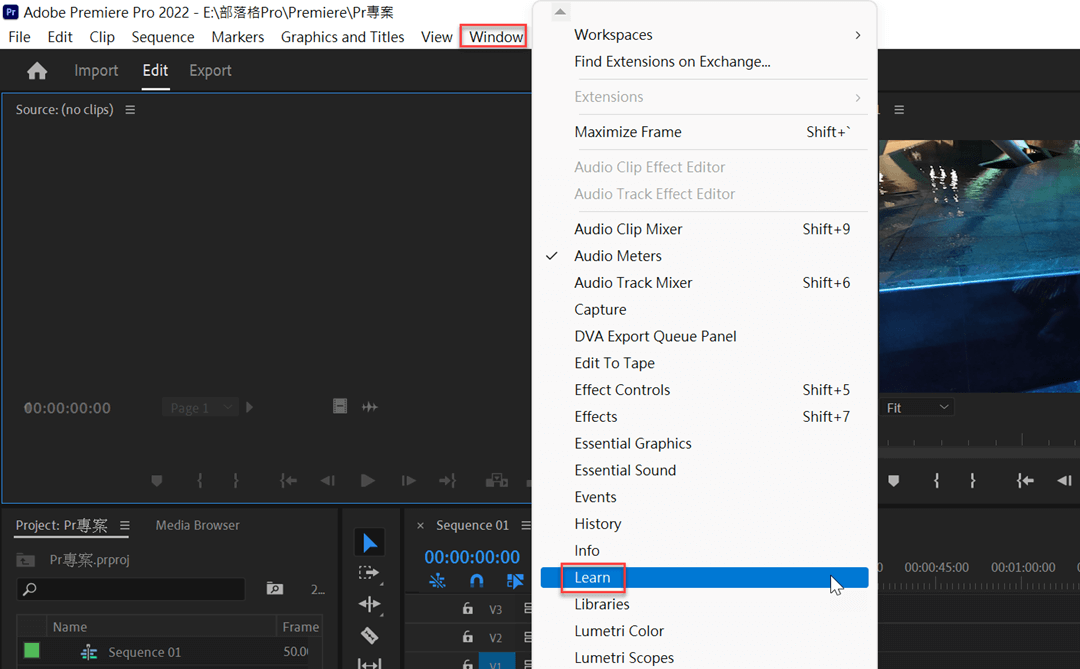Choose Essential Graphics in Window menu
1080x669 pixels.
[704, 444]
